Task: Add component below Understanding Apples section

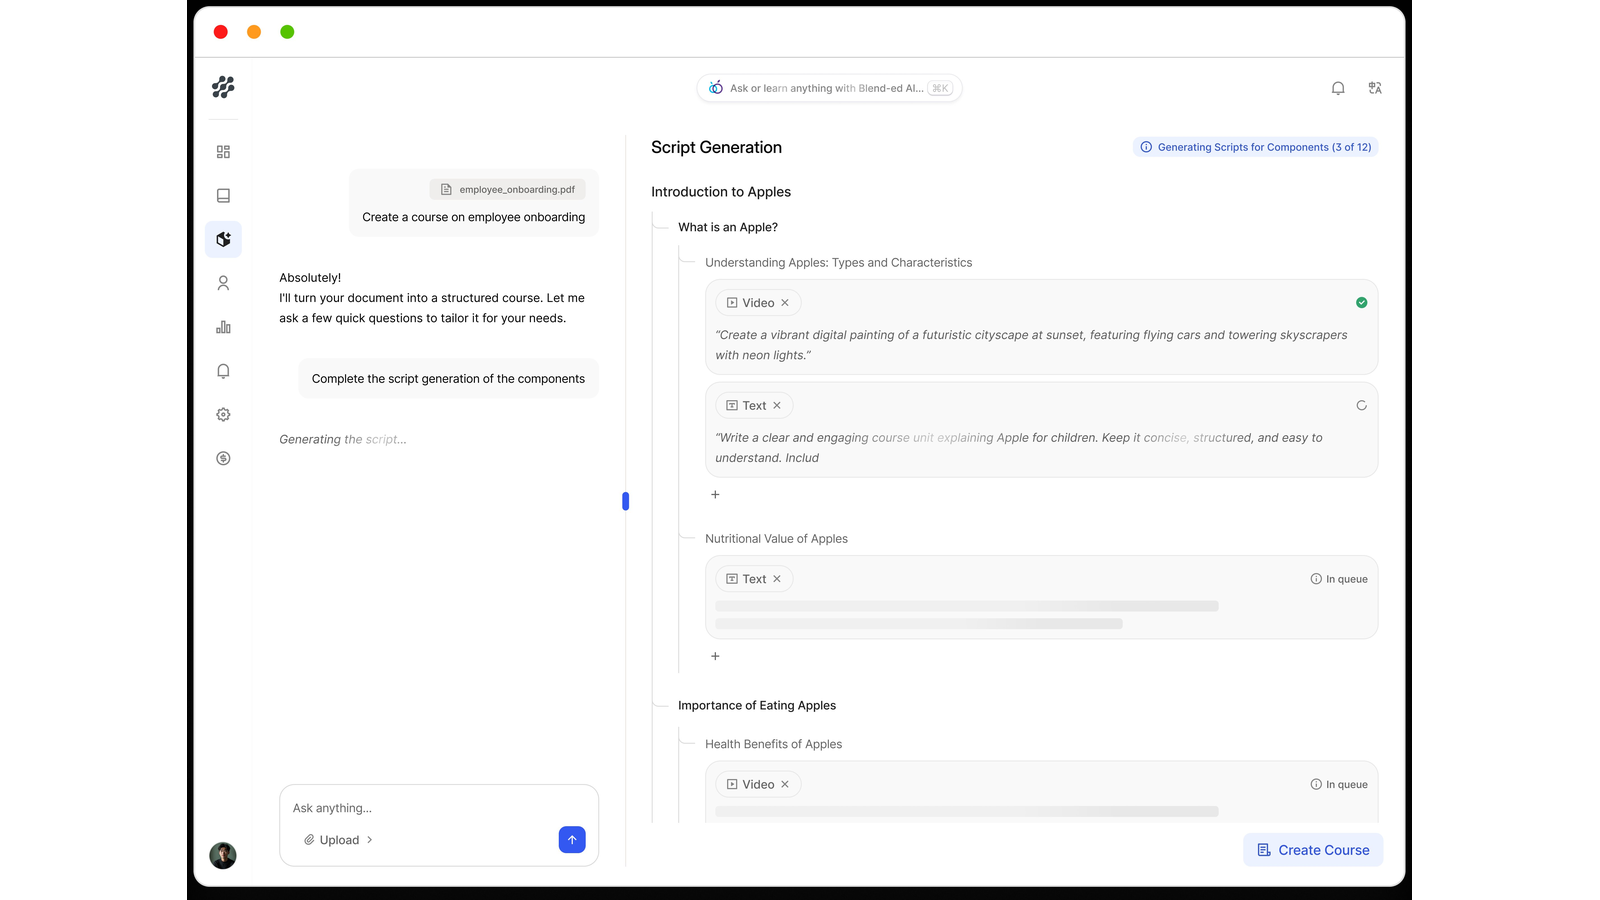Action: click(715, 494)
